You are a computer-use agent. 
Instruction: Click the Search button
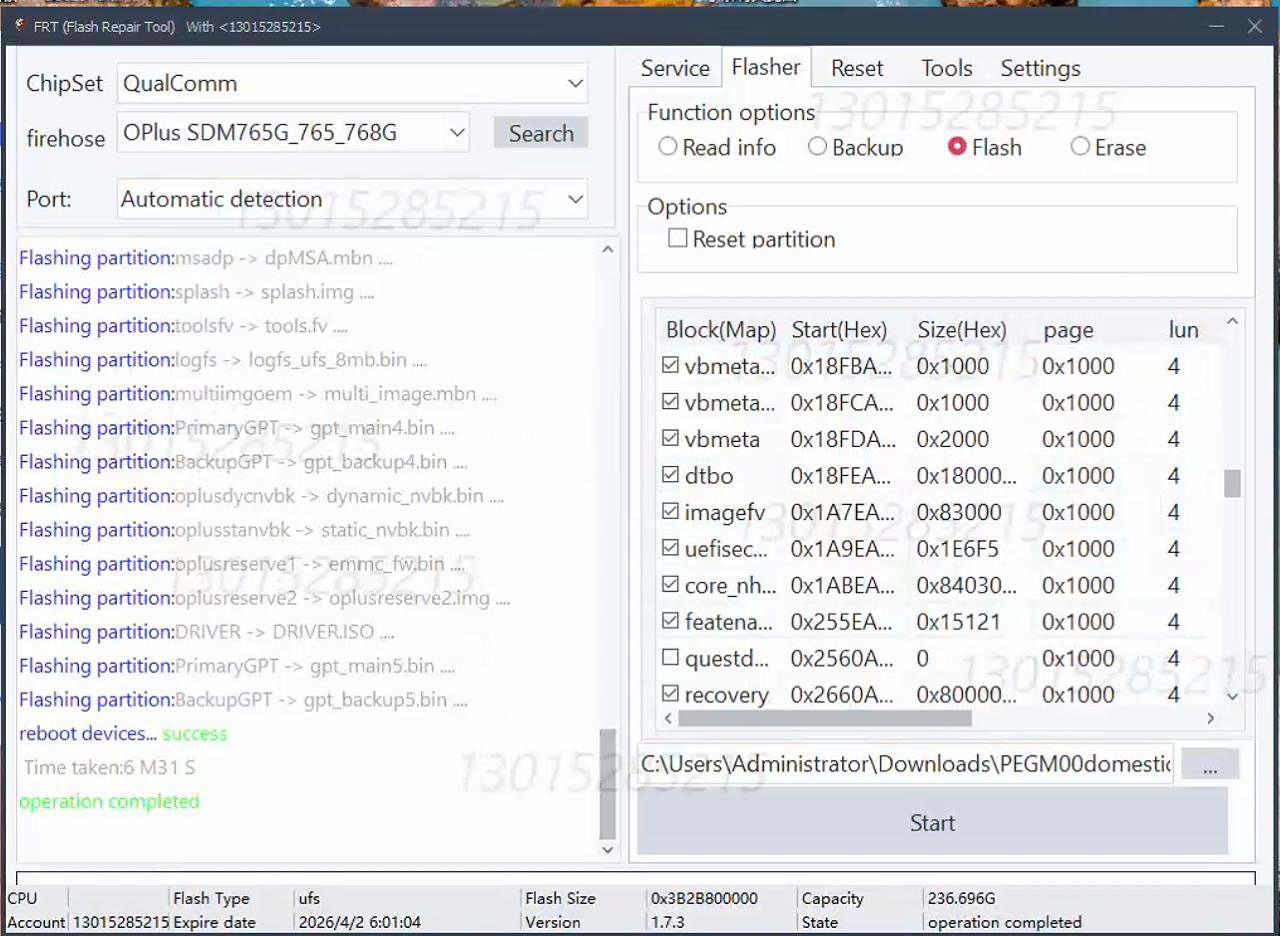tap(541, 133)
